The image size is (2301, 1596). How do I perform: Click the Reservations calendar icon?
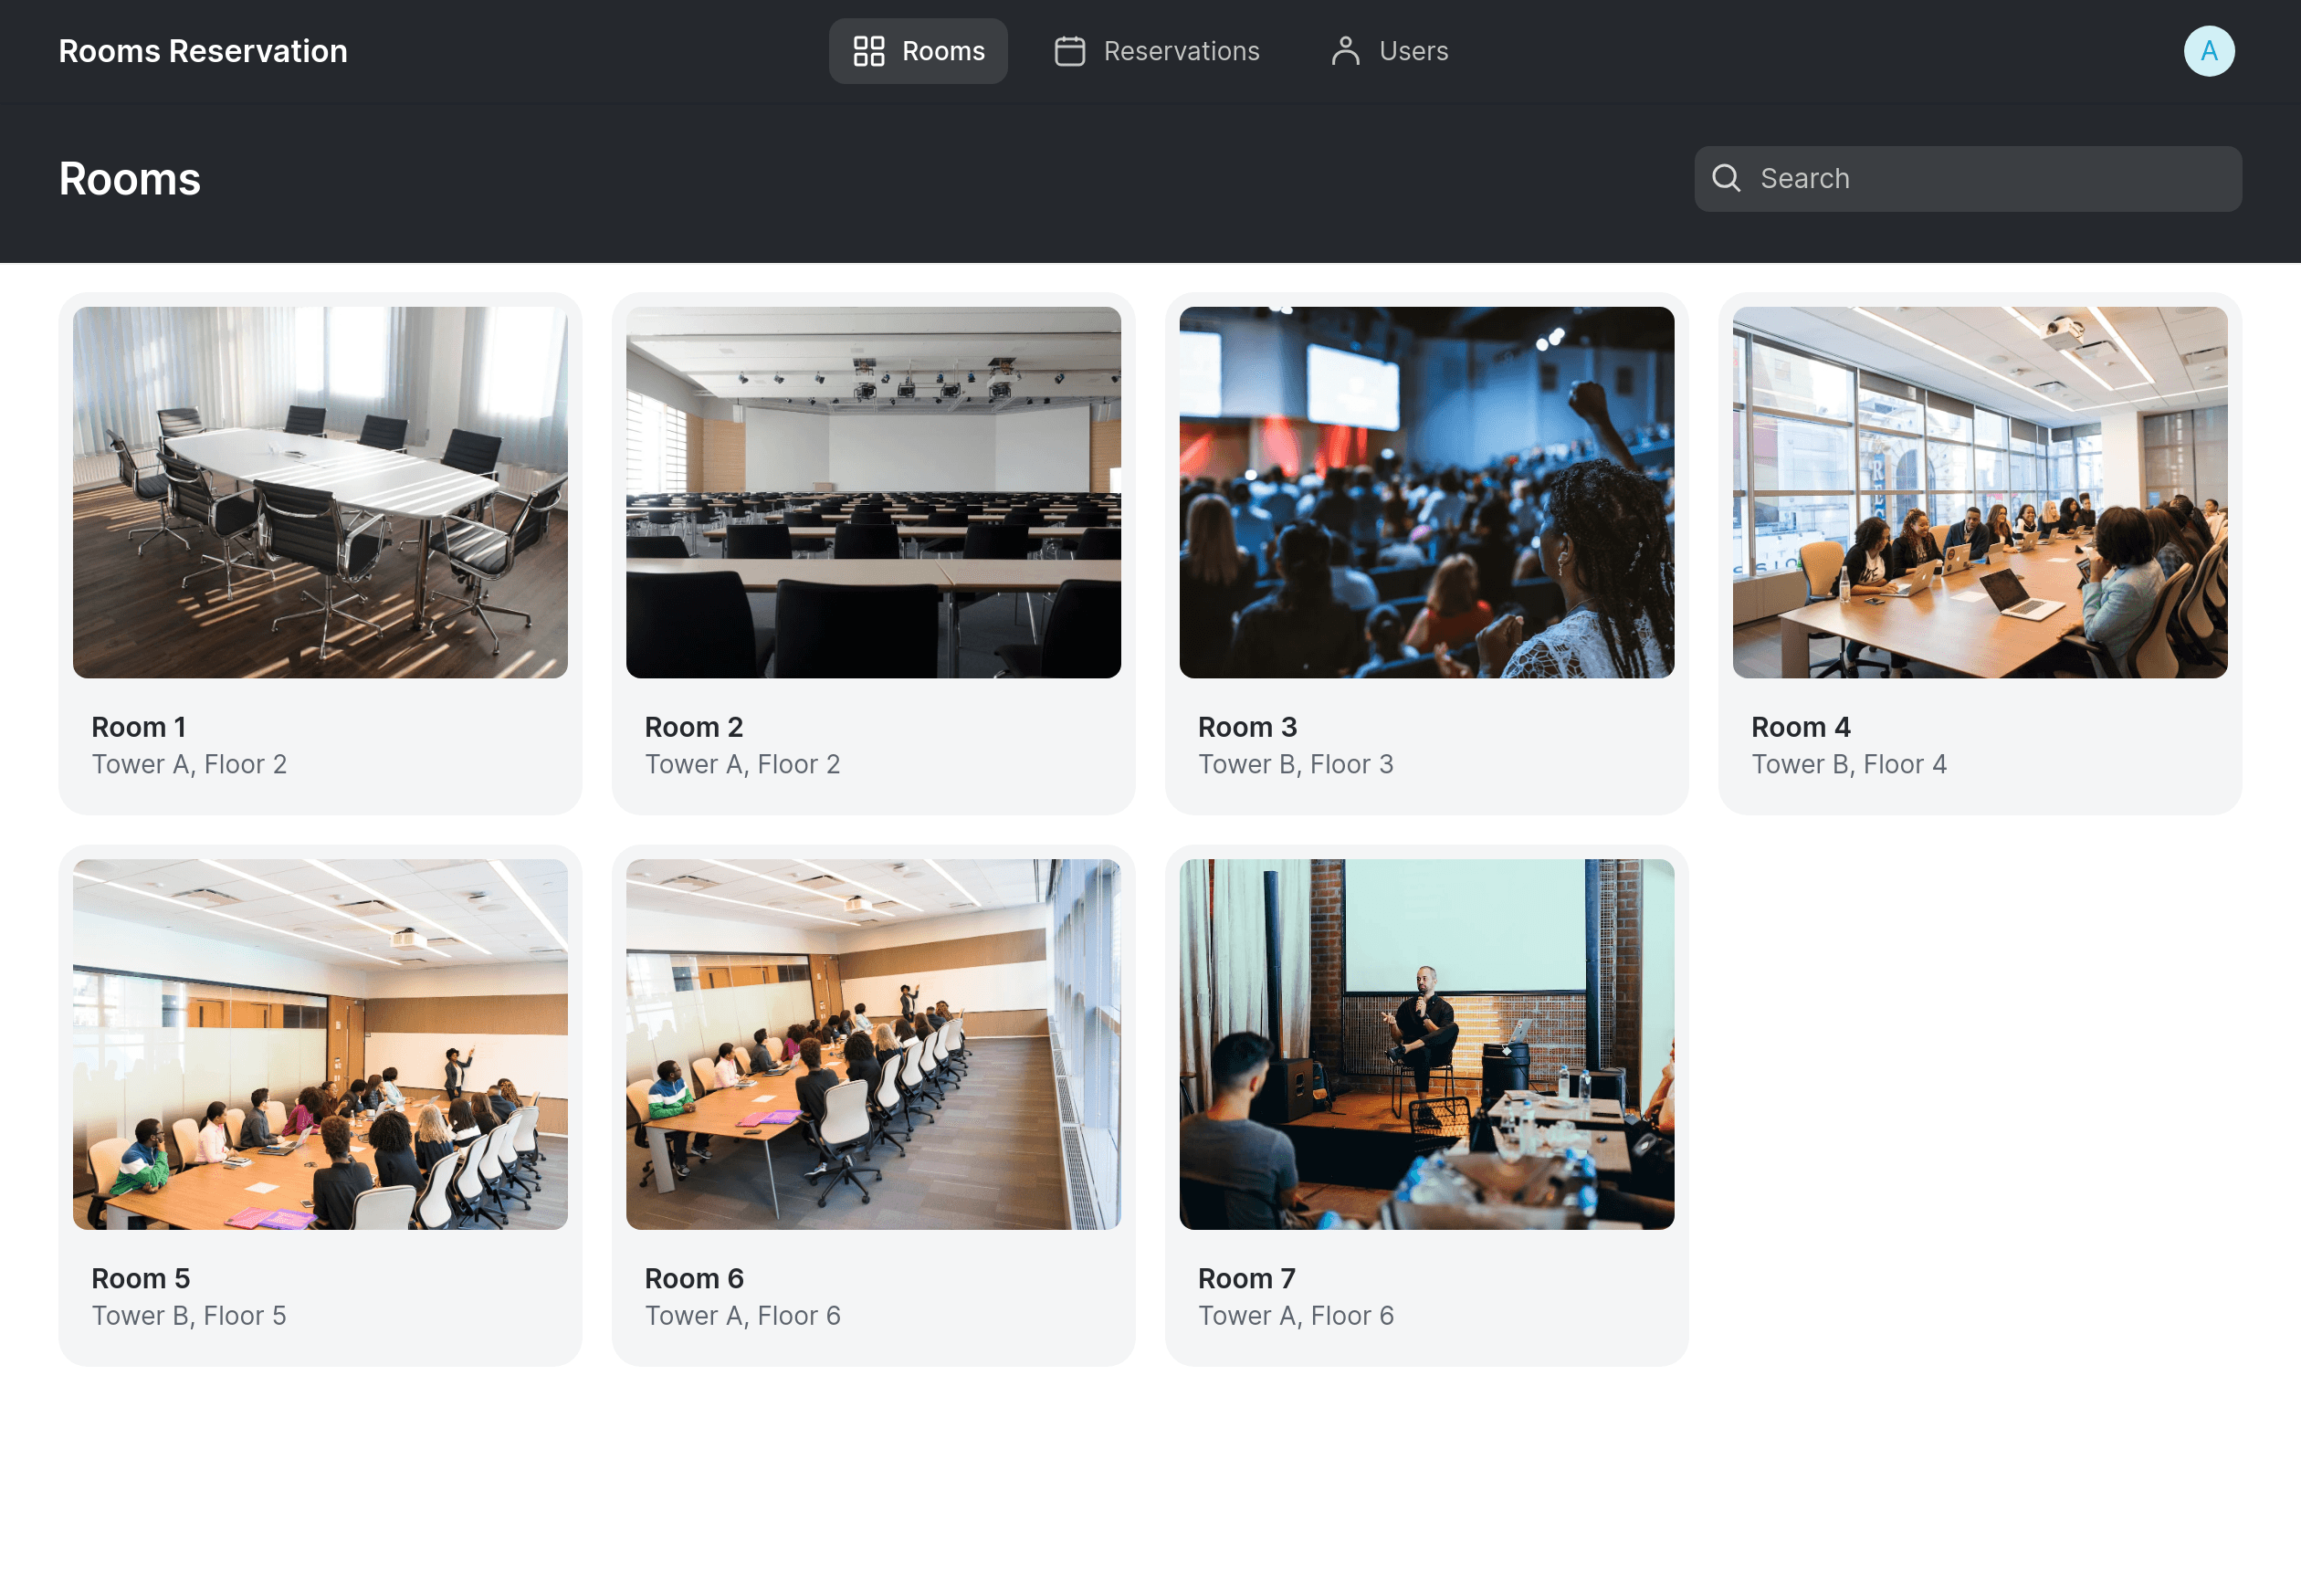(x=1069, y=51)
